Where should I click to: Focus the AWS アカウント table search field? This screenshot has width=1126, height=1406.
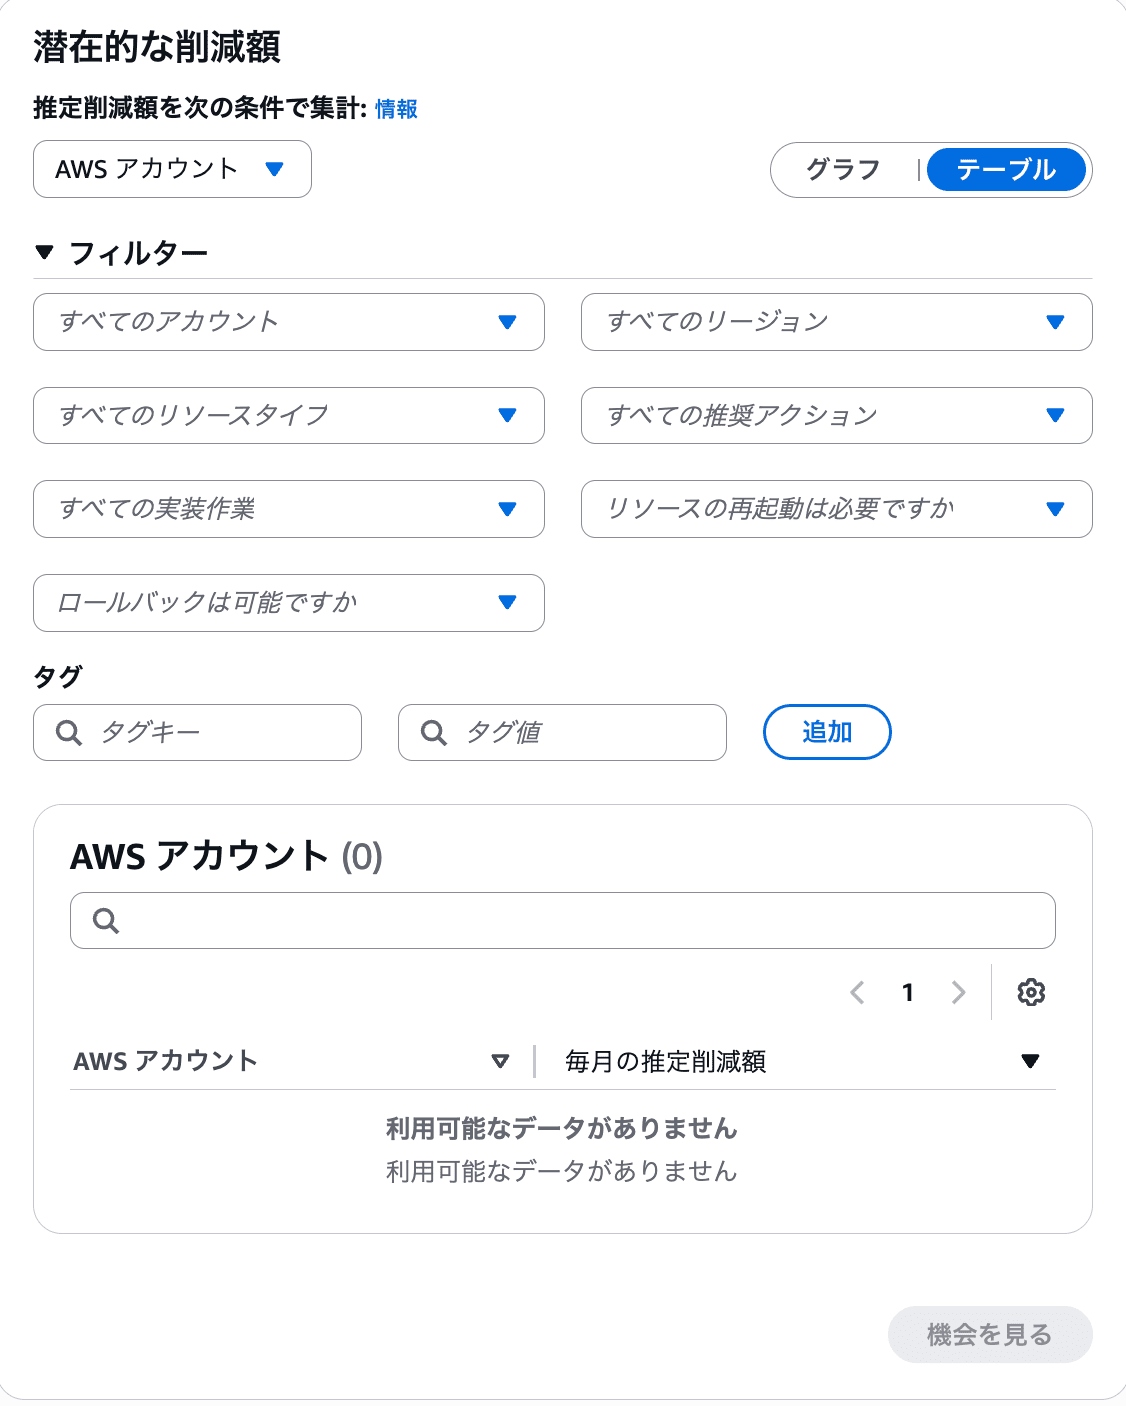580,921
